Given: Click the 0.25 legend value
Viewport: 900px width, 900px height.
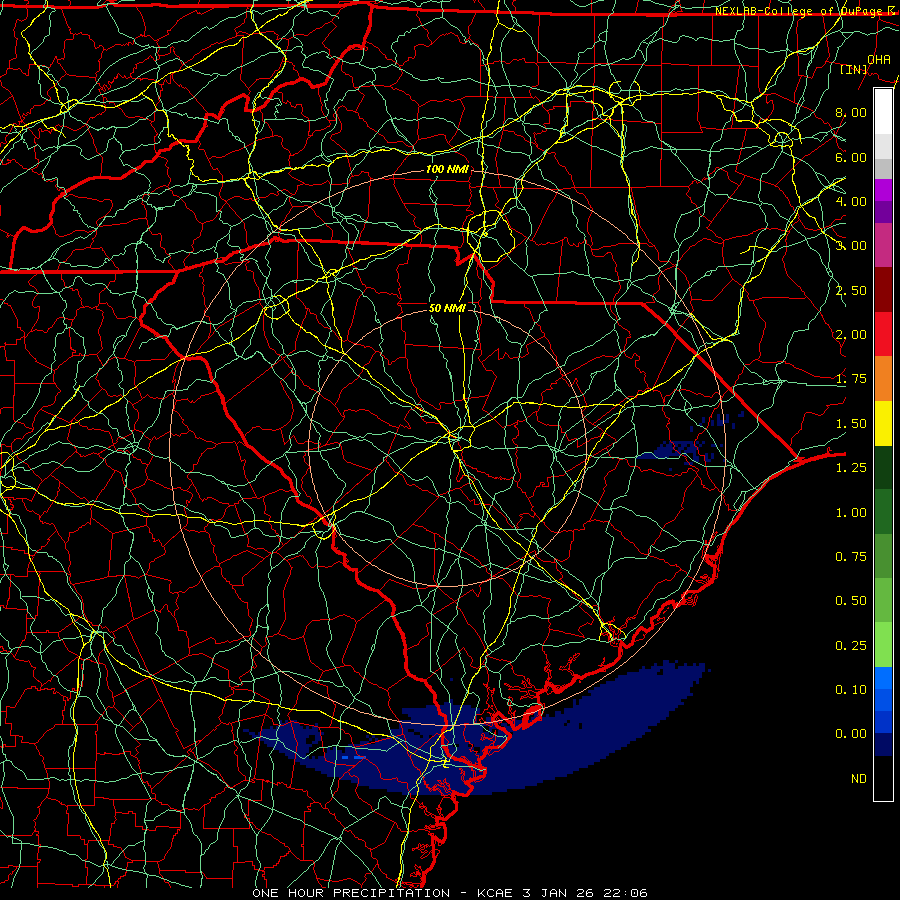Looking at the screenshot, I should pos(851,646).
